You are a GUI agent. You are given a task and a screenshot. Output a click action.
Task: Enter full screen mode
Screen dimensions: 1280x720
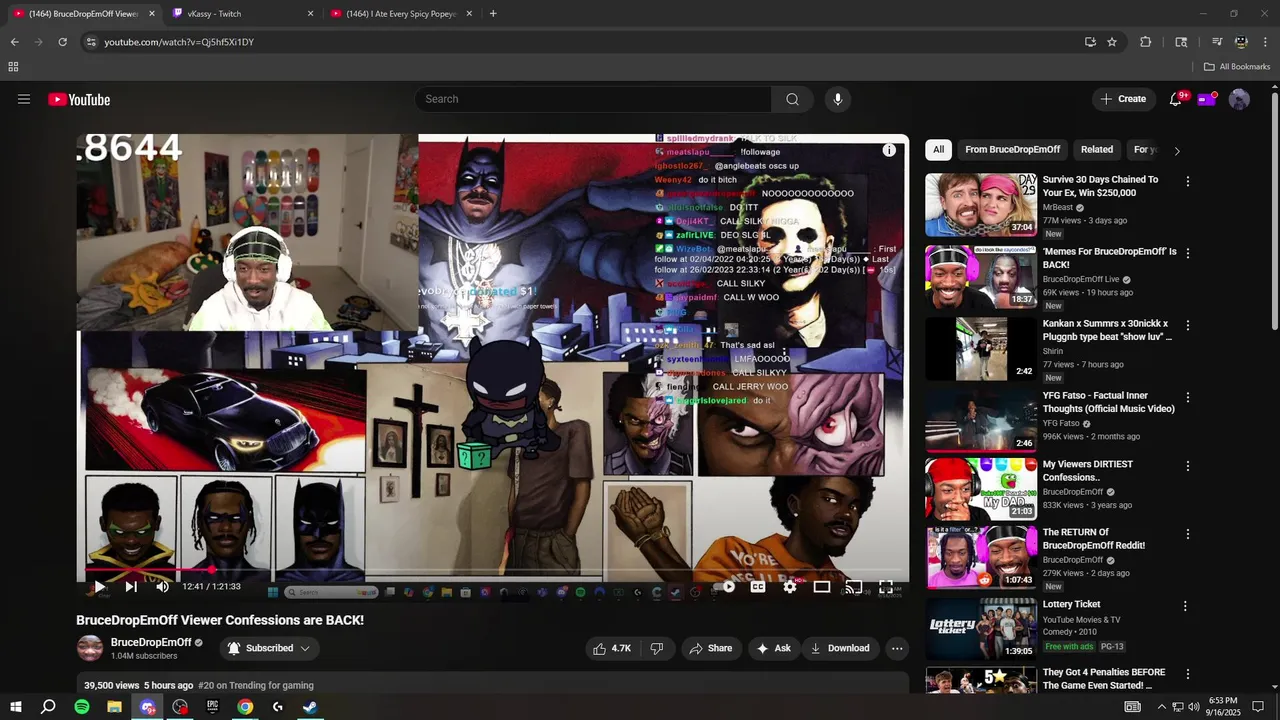[x=886, y=587]
